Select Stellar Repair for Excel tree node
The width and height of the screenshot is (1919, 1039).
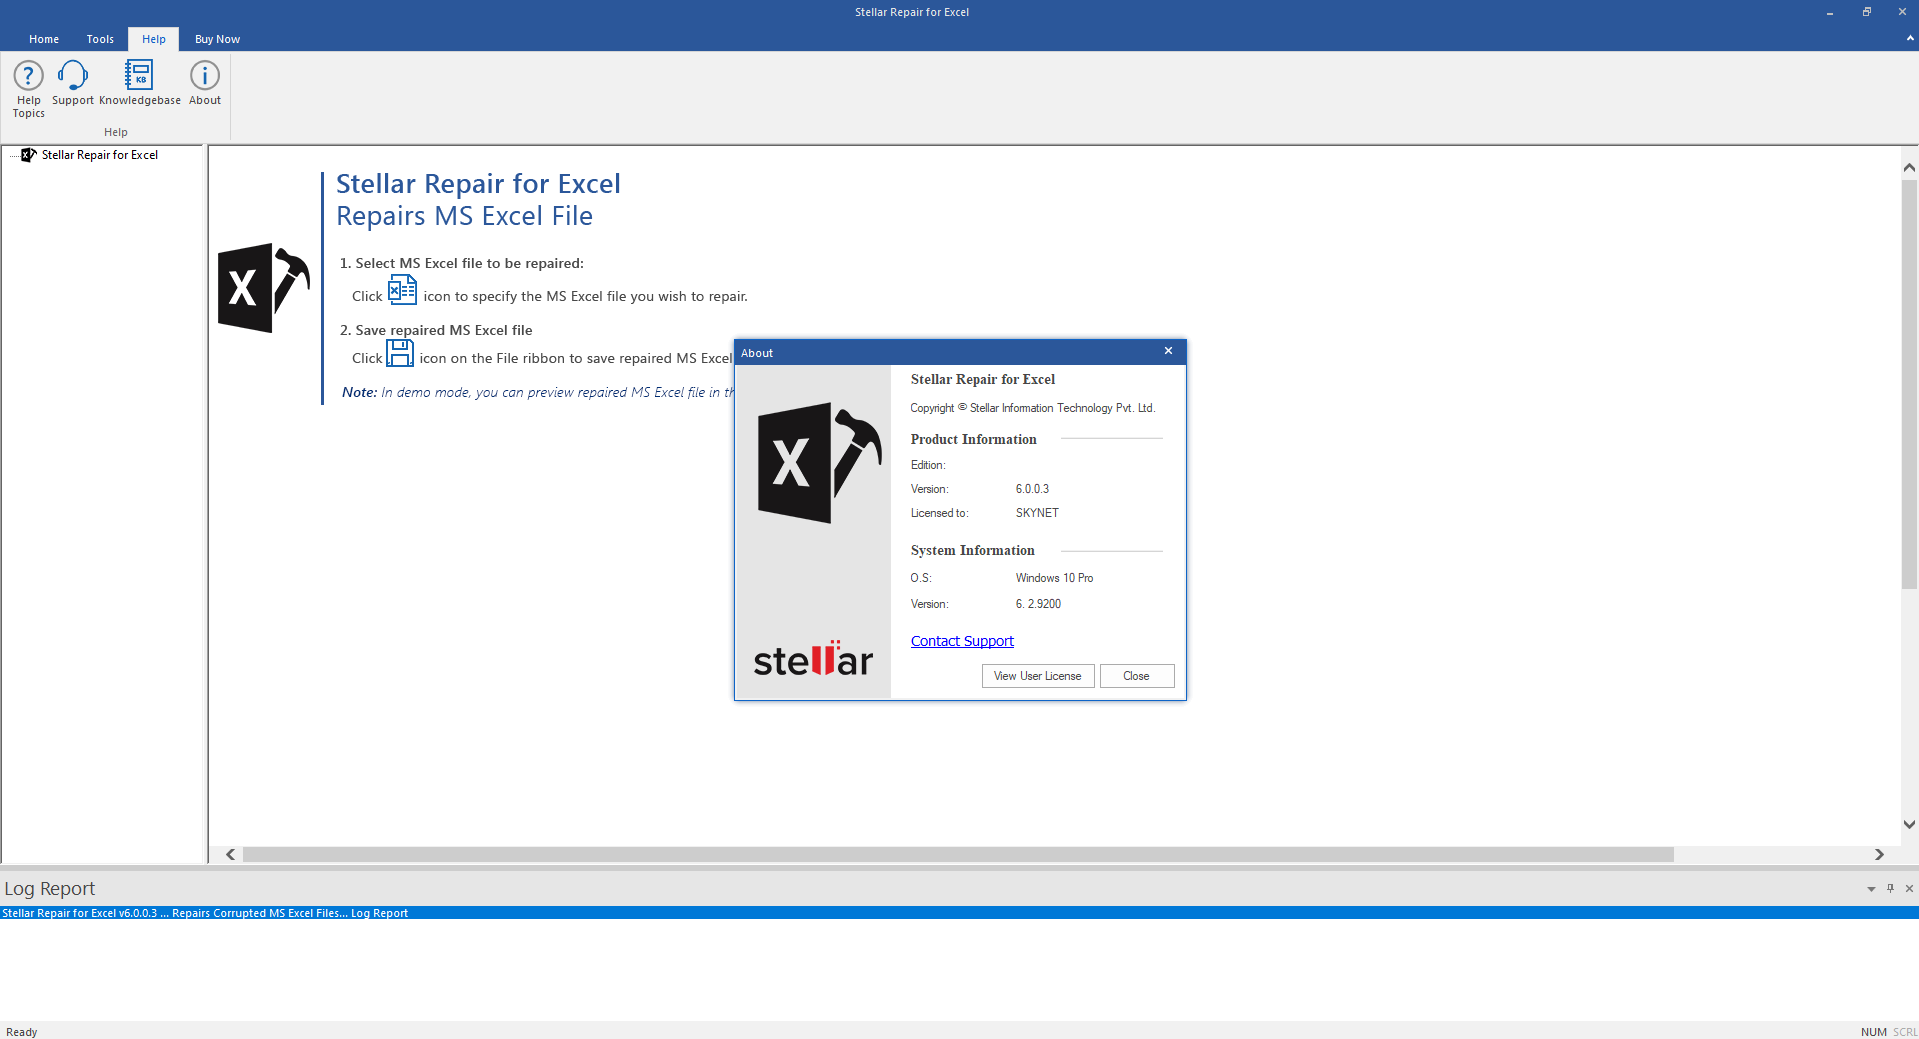(100, 155)
